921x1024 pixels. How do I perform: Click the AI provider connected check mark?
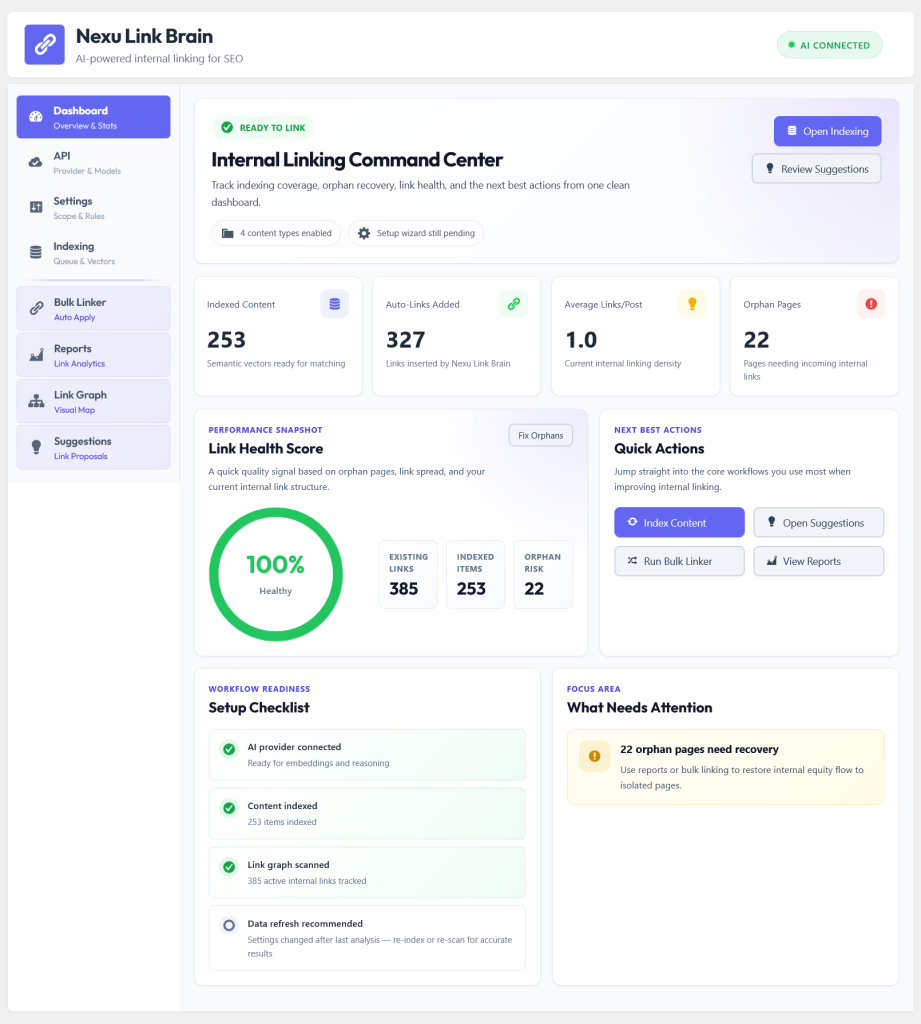click(229, 749)
